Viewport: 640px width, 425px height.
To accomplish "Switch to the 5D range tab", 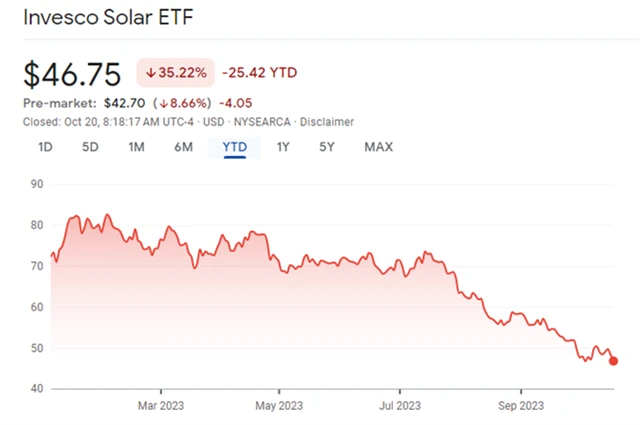I will click(90, 147).
